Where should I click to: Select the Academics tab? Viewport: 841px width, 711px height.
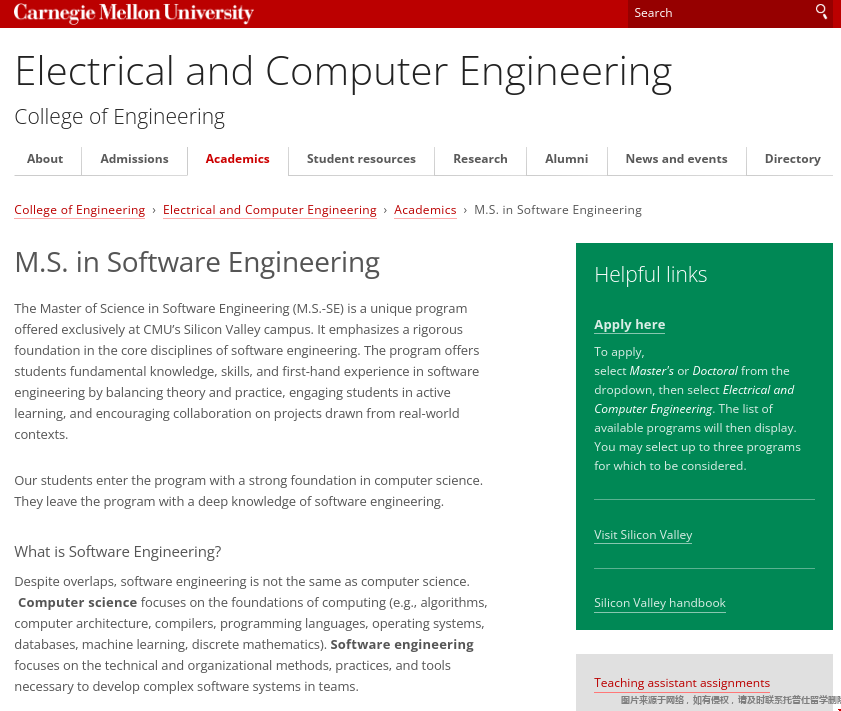(x=237, y=159)
